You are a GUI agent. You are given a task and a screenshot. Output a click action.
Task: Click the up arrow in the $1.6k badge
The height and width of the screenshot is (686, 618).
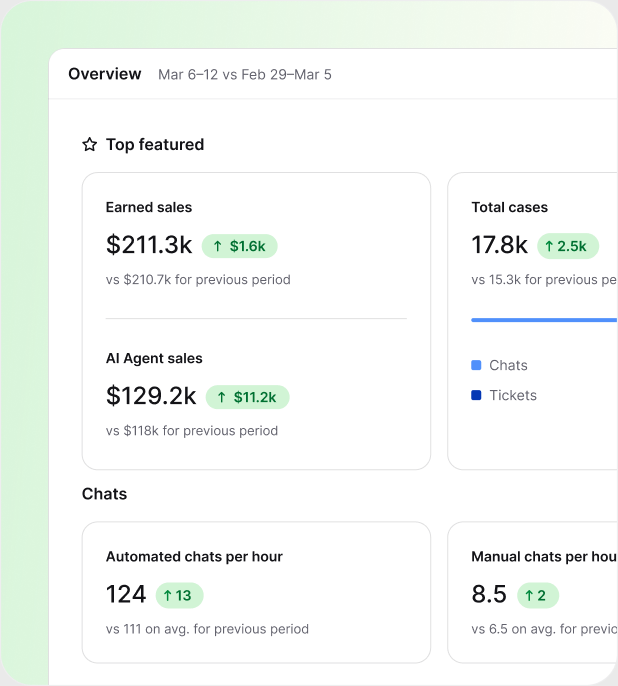[217, 246]
